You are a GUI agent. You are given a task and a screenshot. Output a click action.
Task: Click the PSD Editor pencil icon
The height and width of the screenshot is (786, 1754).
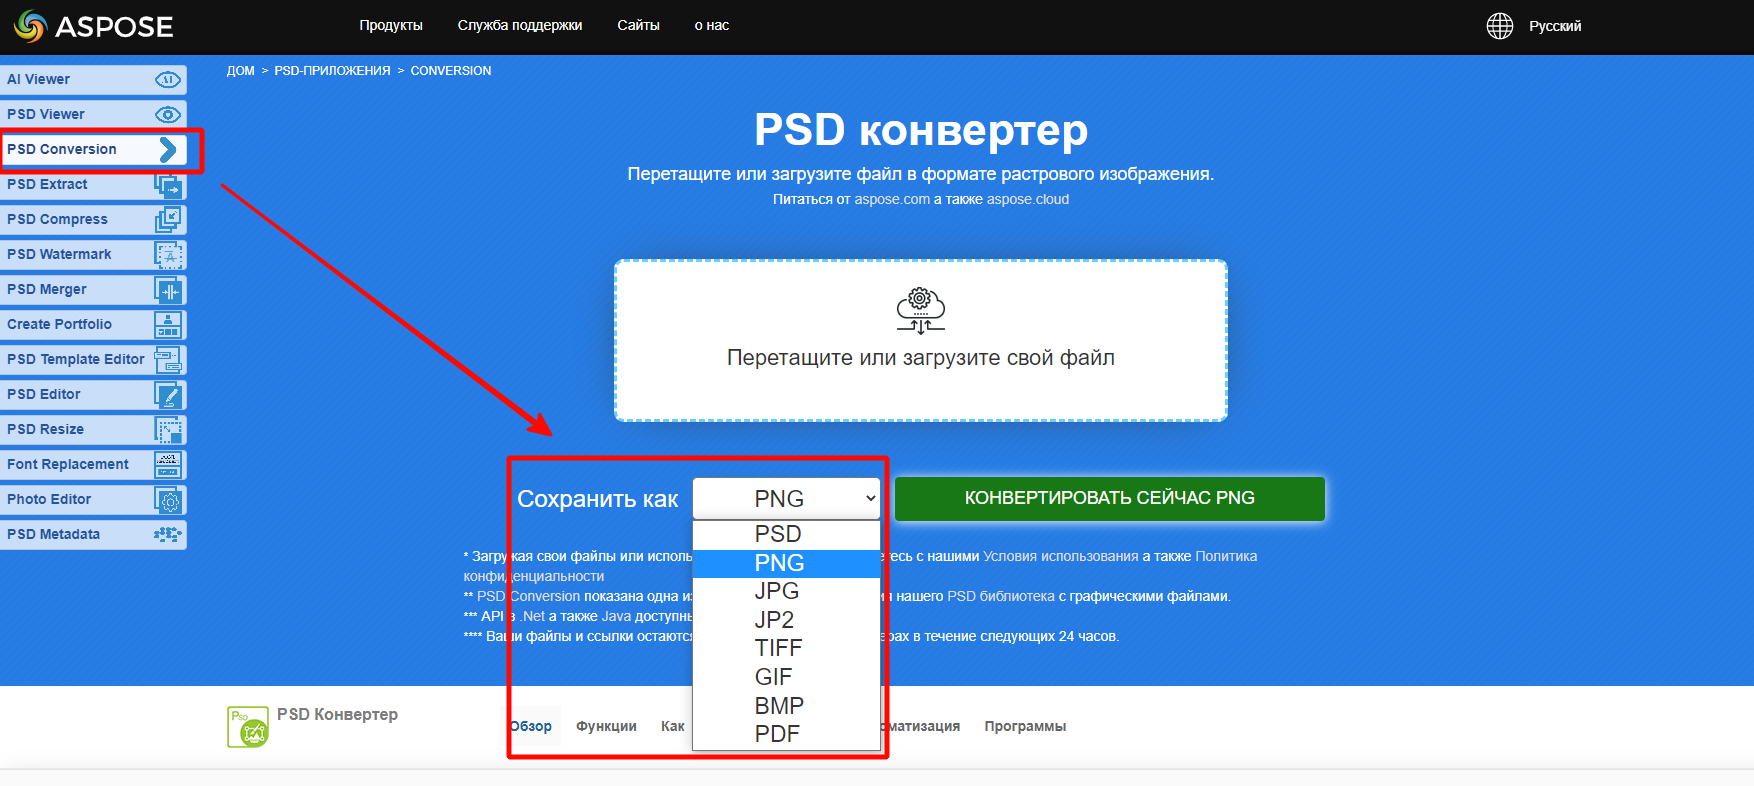click(168, 395)
